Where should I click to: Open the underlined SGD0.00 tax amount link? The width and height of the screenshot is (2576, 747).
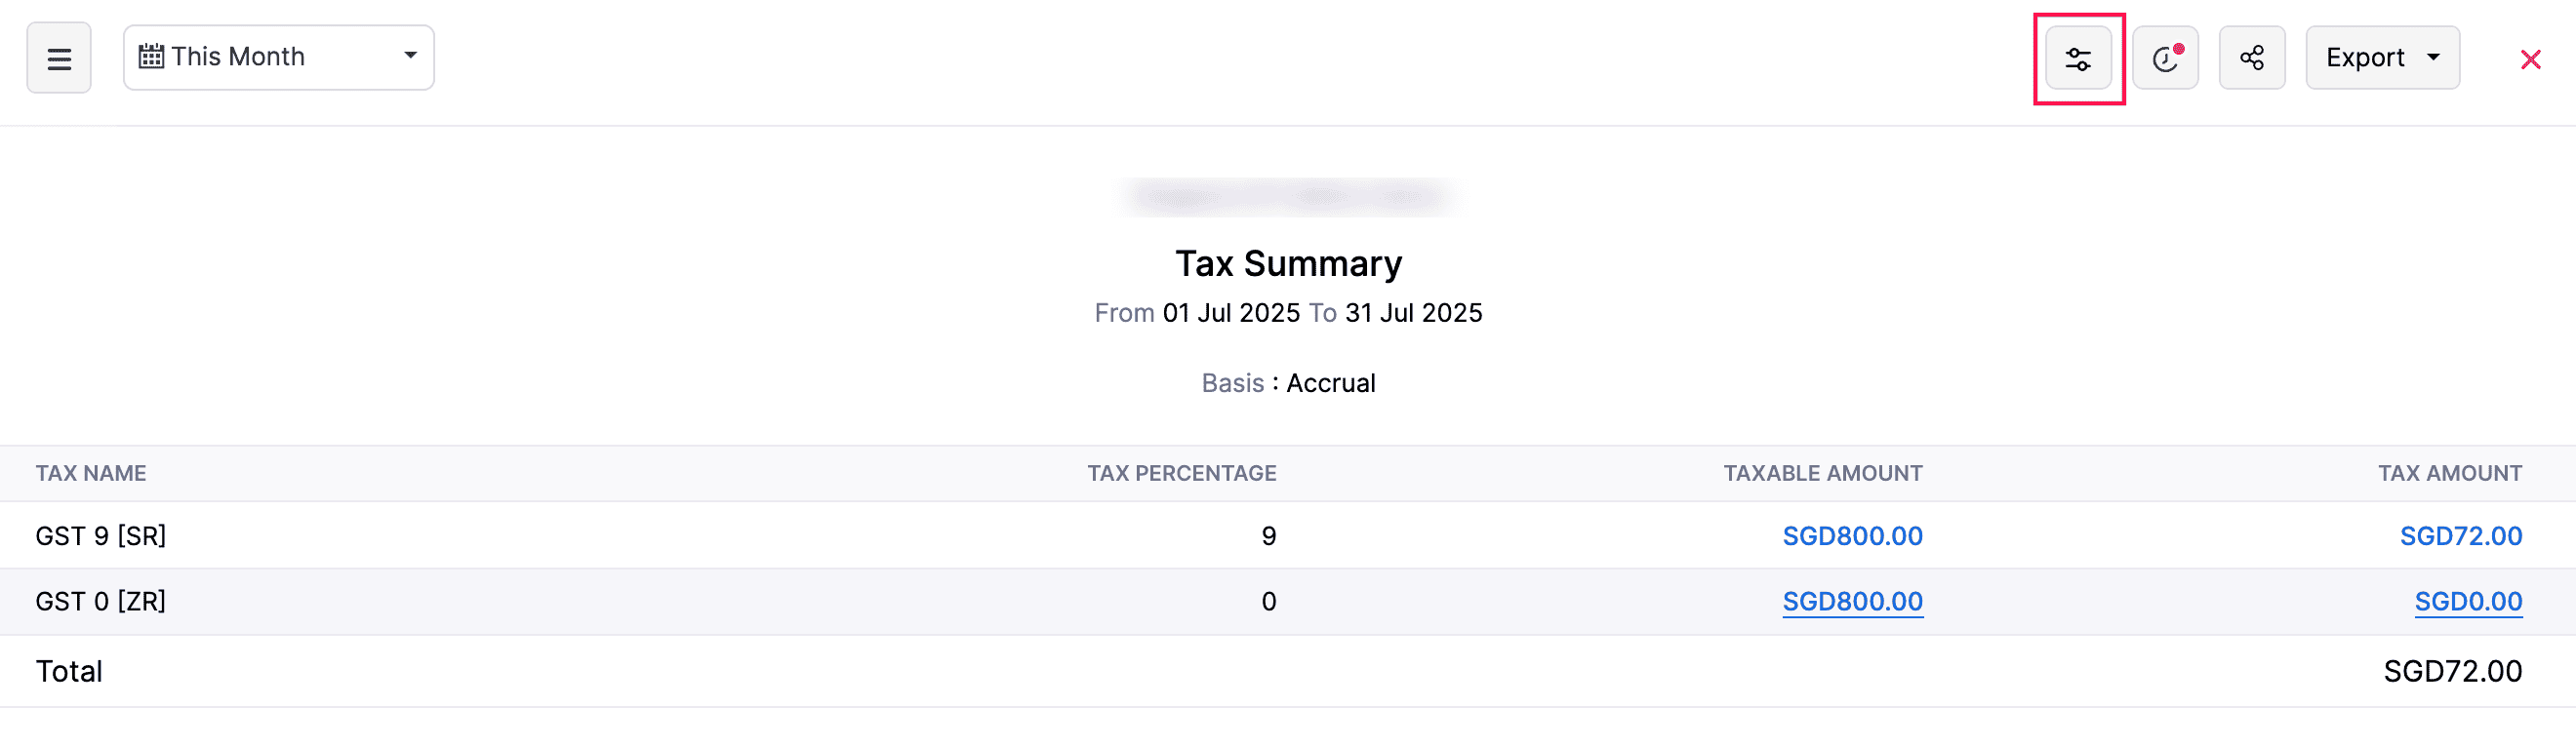2469,601
